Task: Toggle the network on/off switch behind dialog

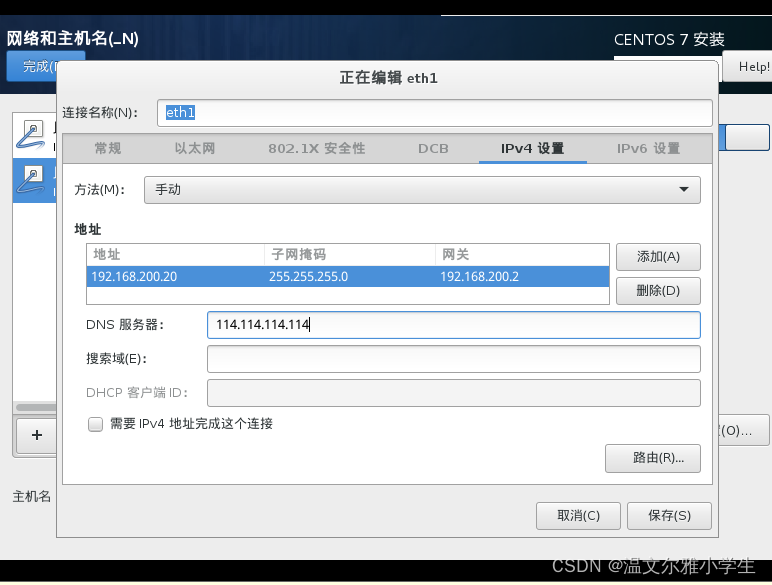Action: [x=744, y=137]
